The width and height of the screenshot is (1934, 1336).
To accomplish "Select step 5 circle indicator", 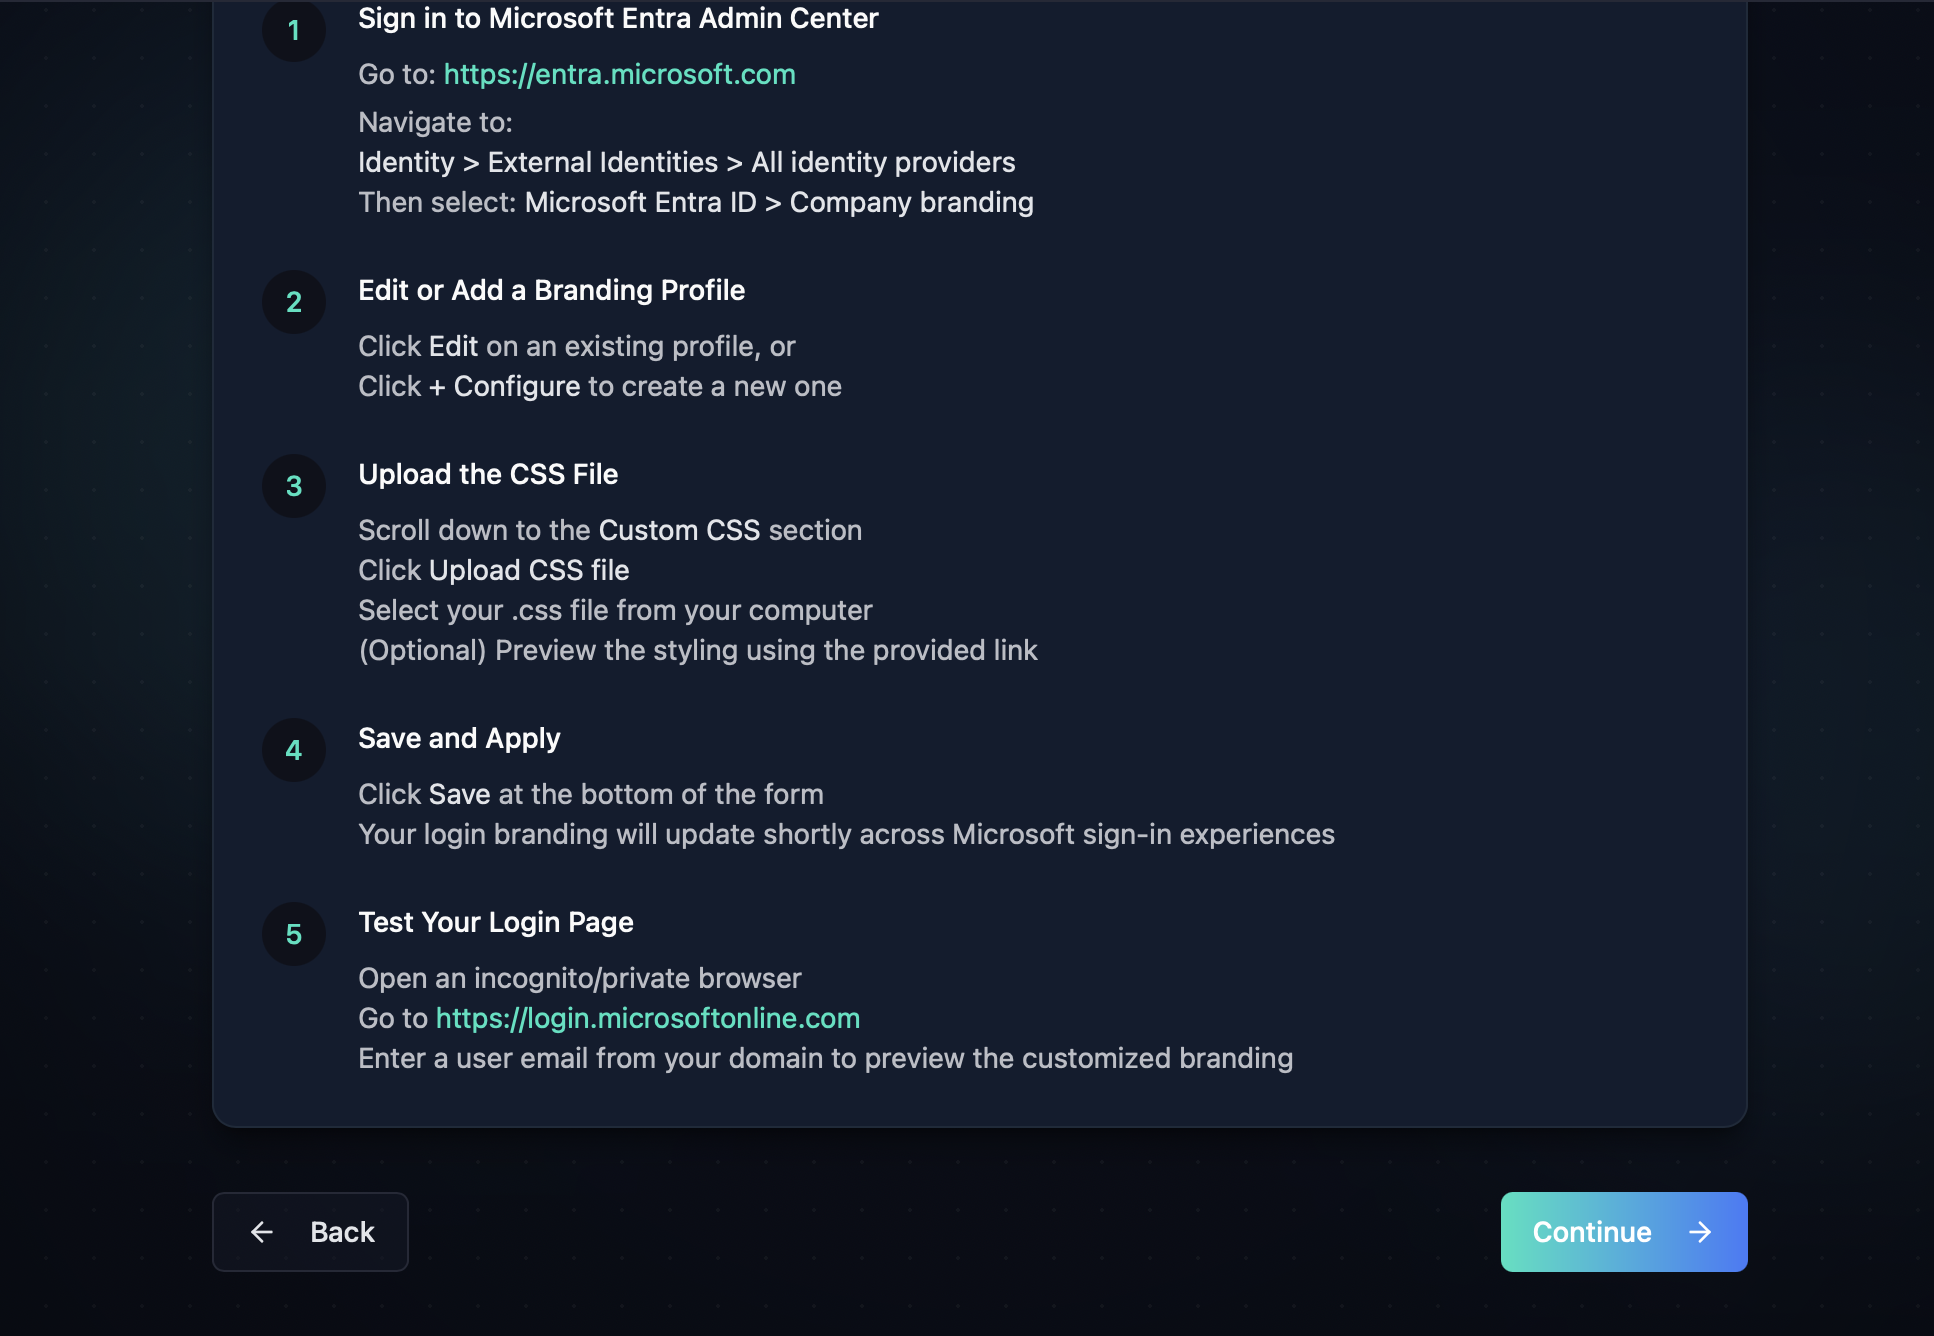I will click(x=293, y=933).
